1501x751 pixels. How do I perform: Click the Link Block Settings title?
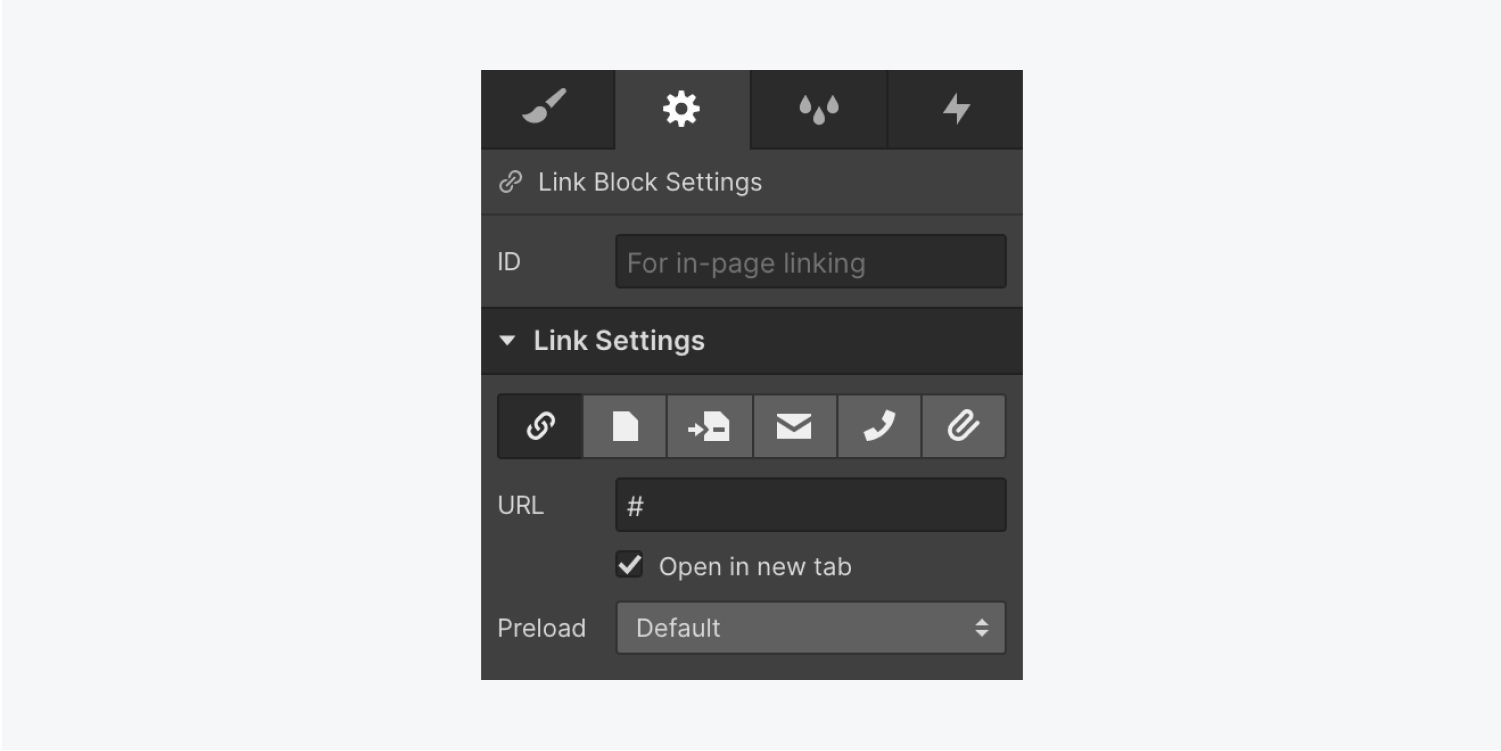point(650,182)
